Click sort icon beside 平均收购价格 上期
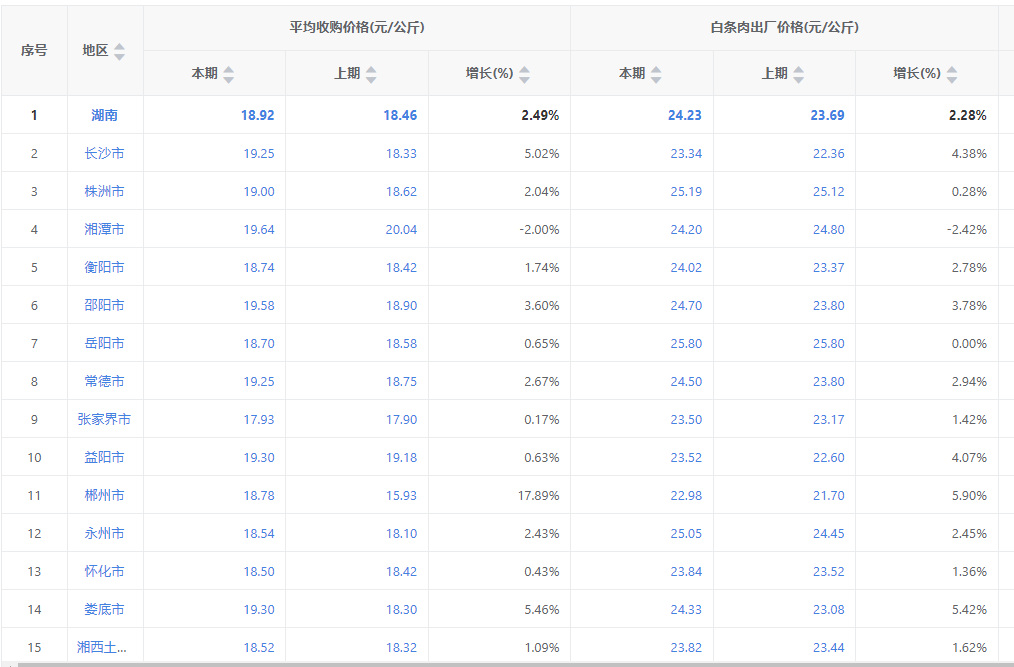This screenshot has width=1014, height=667. point(371,74)
